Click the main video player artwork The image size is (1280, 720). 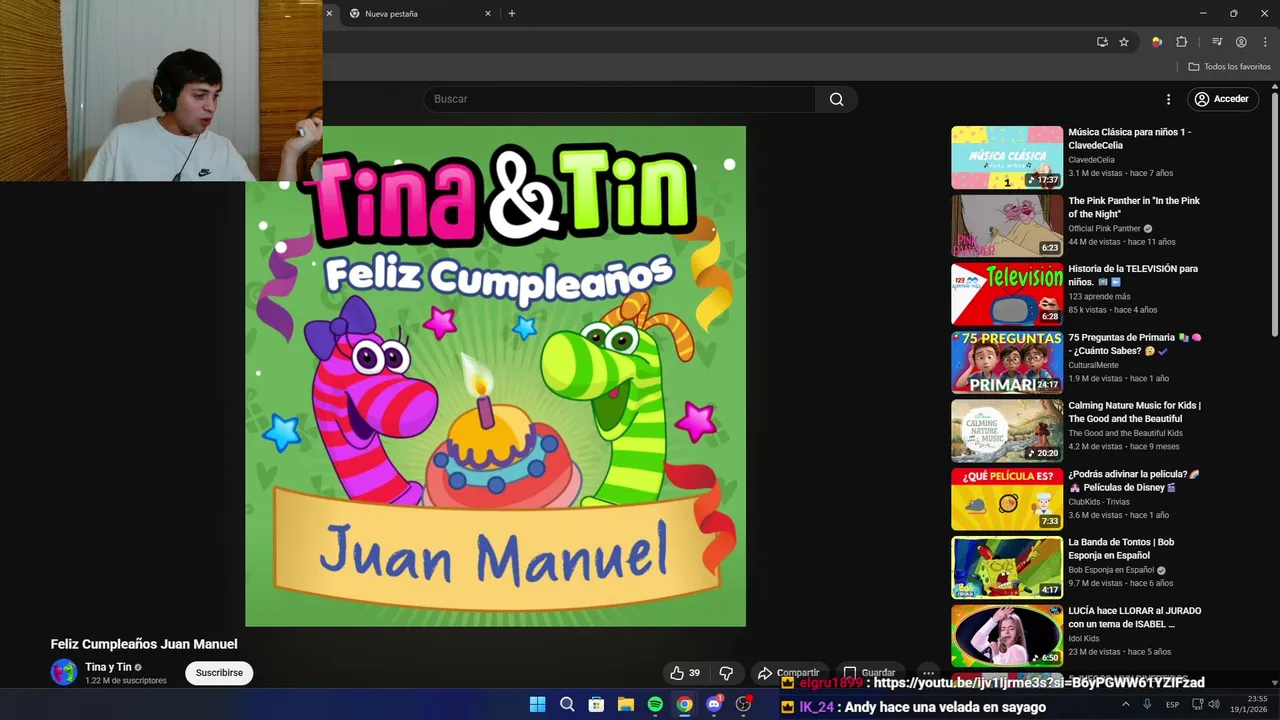pyautogui.click(x=495, y=376)
